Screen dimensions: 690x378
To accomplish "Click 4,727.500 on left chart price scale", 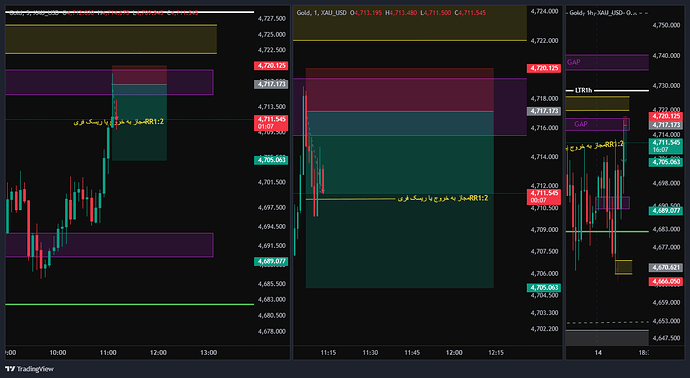I will (272, 18).
